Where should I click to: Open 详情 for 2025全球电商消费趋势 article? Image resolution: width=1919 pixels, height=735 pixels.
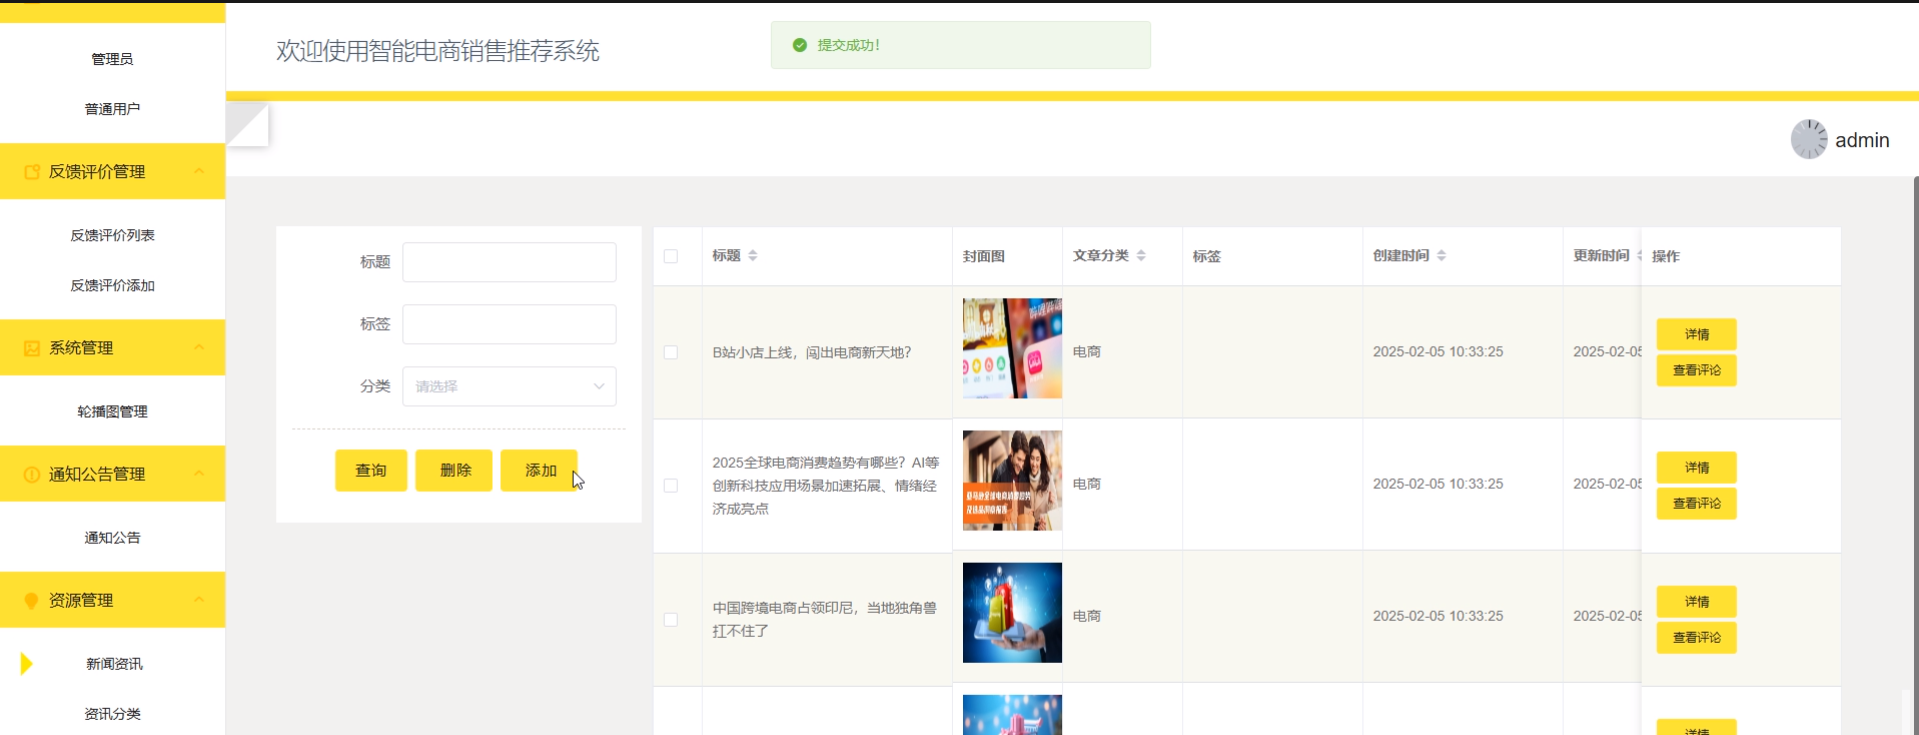coord(1696,467)
